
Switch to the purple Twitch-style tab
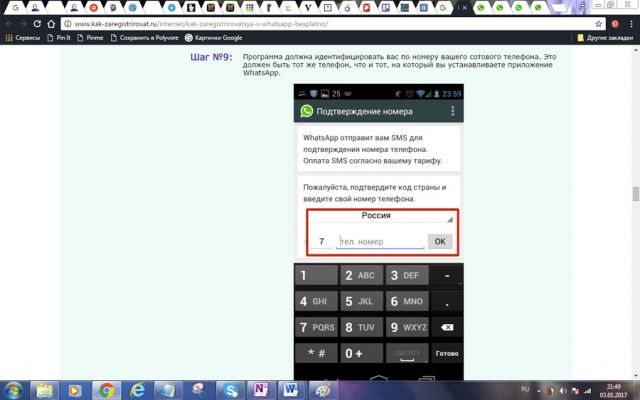tap(386, 8)
